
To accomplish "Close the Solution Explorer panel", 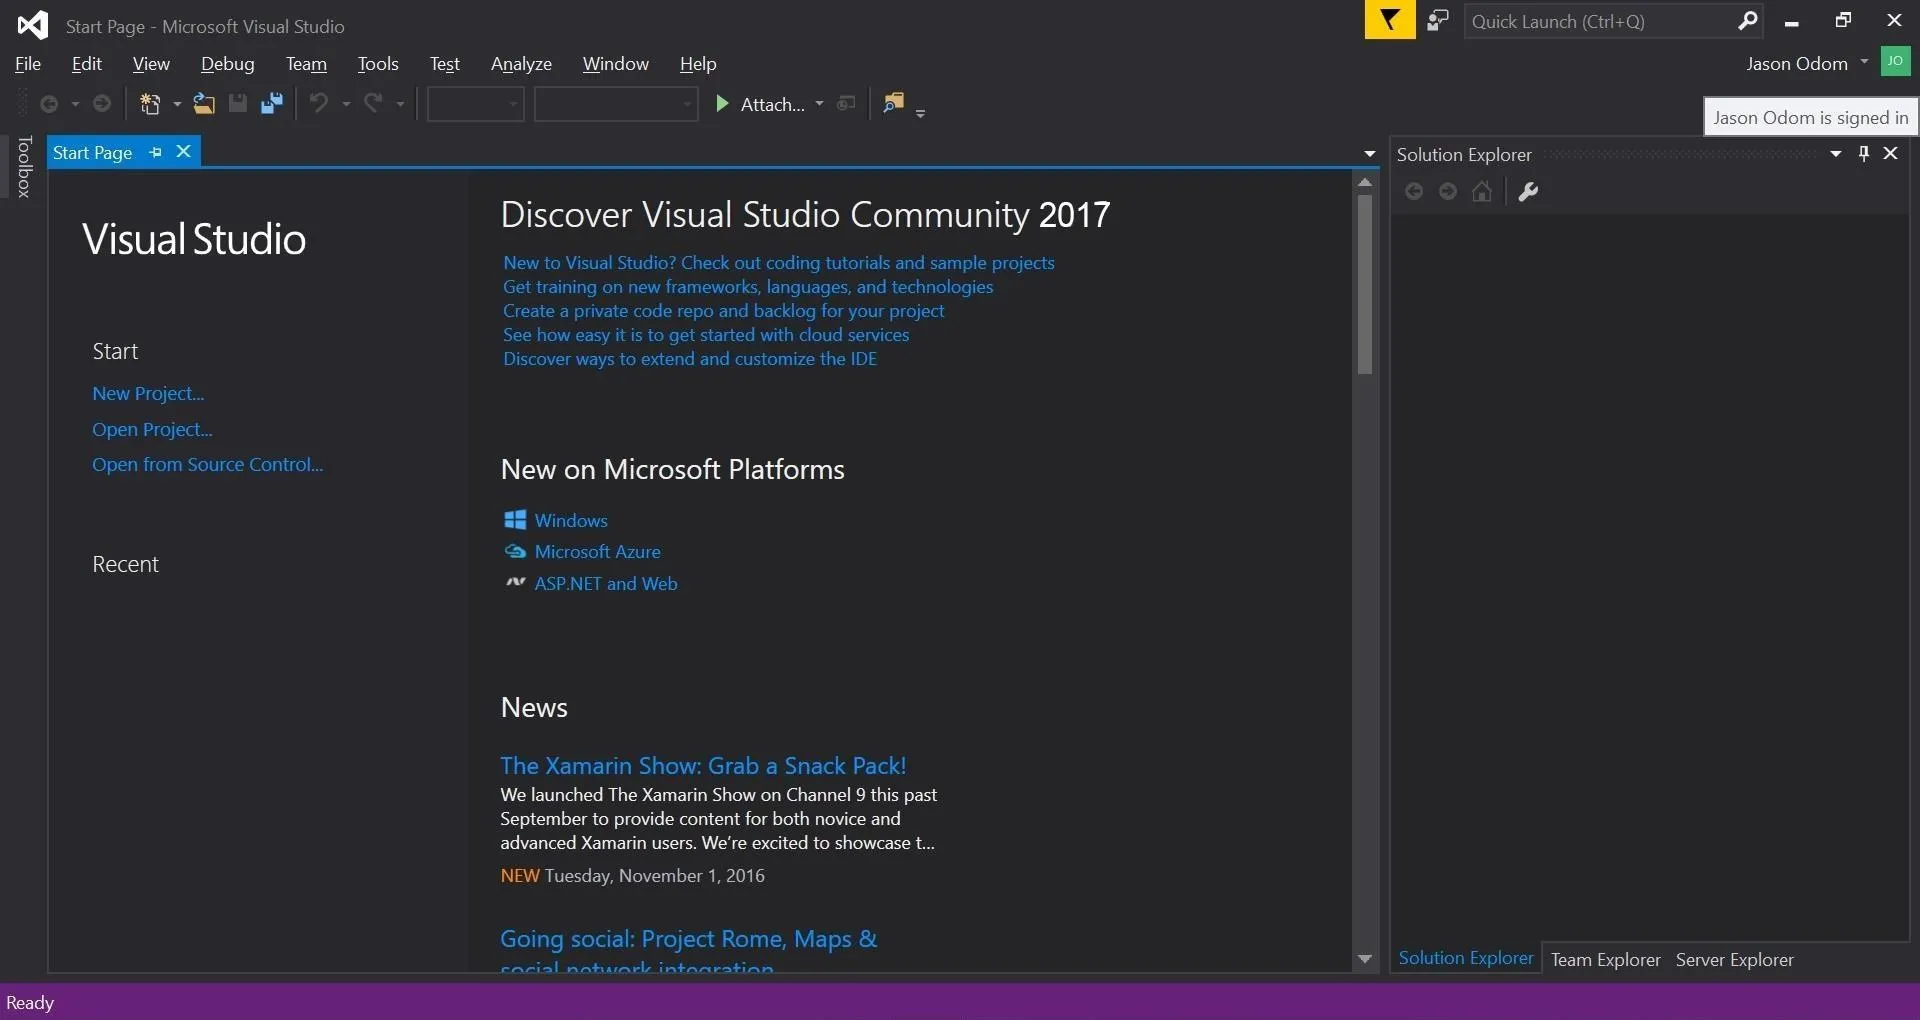I will pyautogui.click(x=1890, y=153).
